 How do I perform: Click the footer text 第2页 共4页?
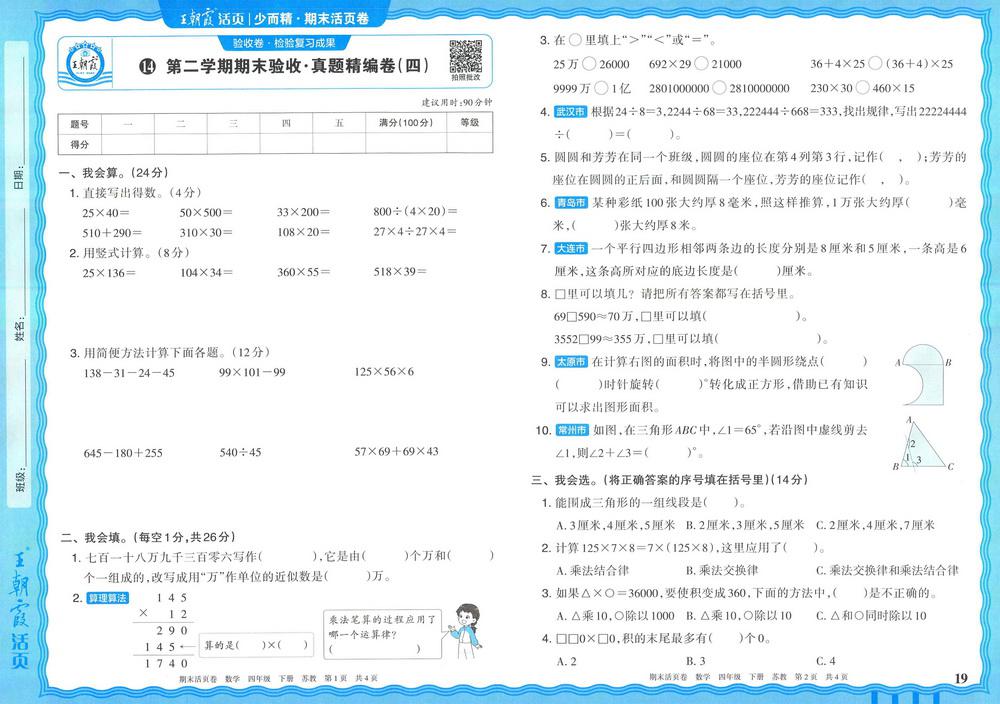tap(821, 677)
